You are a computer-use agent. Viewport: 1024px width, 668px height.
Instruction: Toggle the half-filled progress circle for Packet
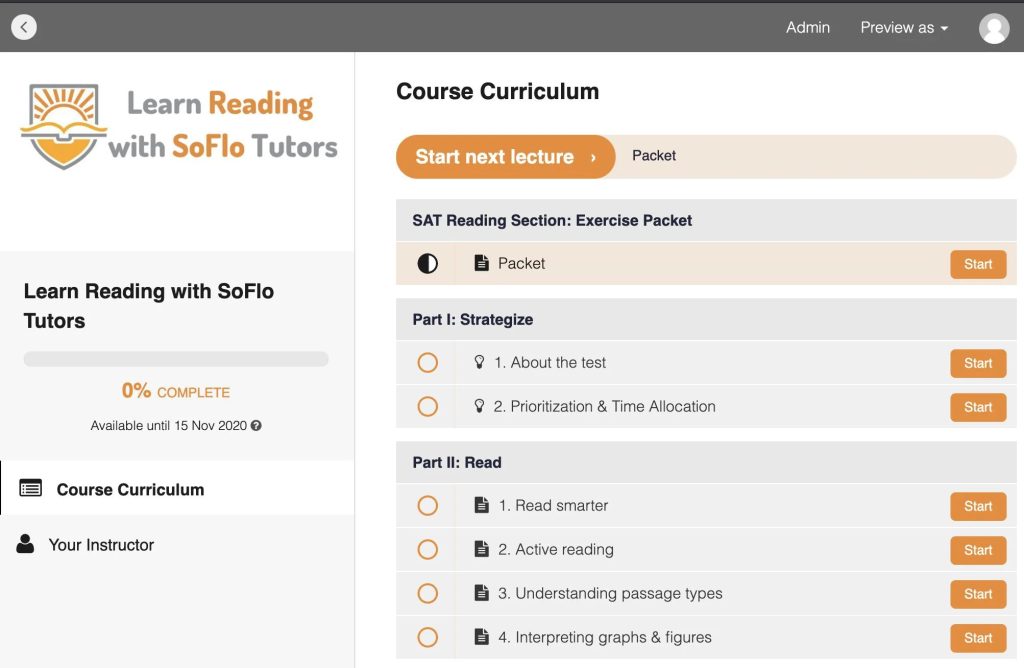pos(428,264)
